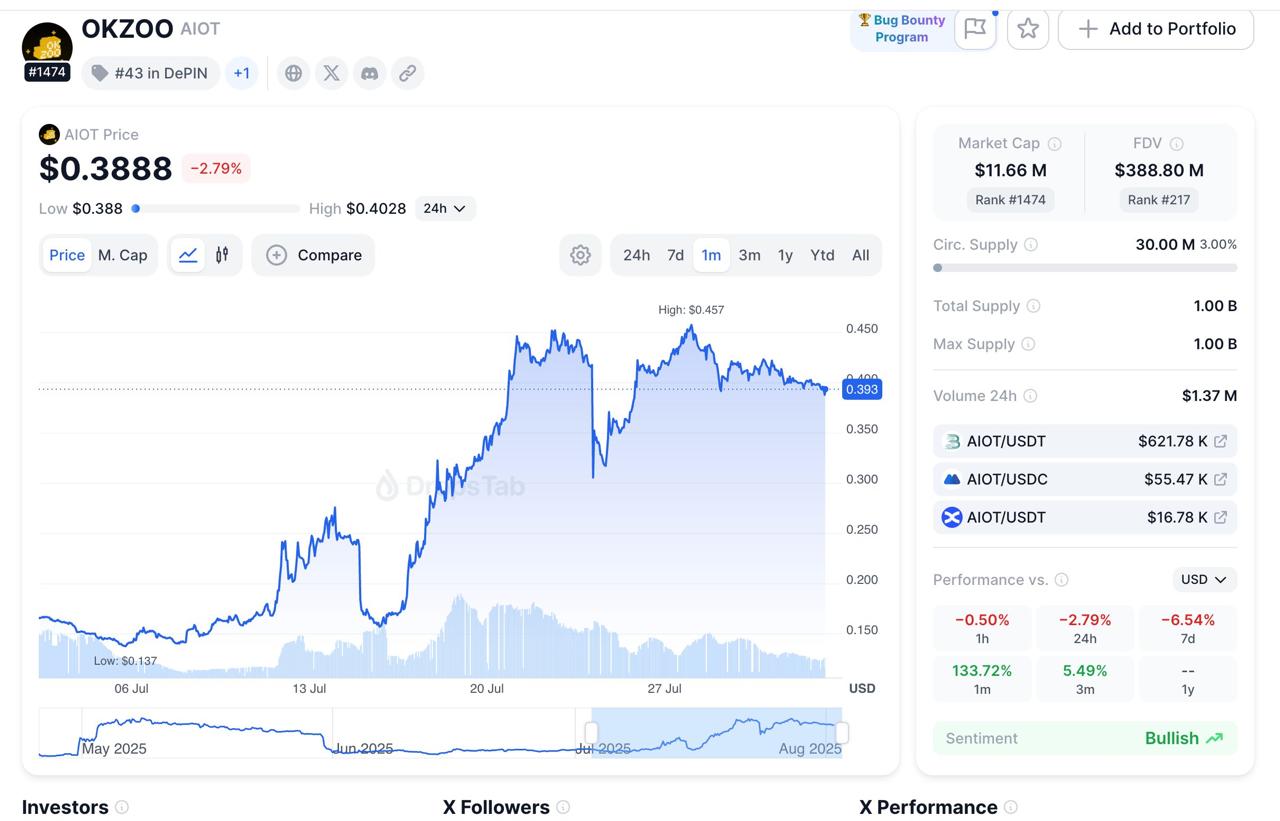Open the Discord server icon
Image resolution: width=1280 pixels, height=821 pixels.
369,73
